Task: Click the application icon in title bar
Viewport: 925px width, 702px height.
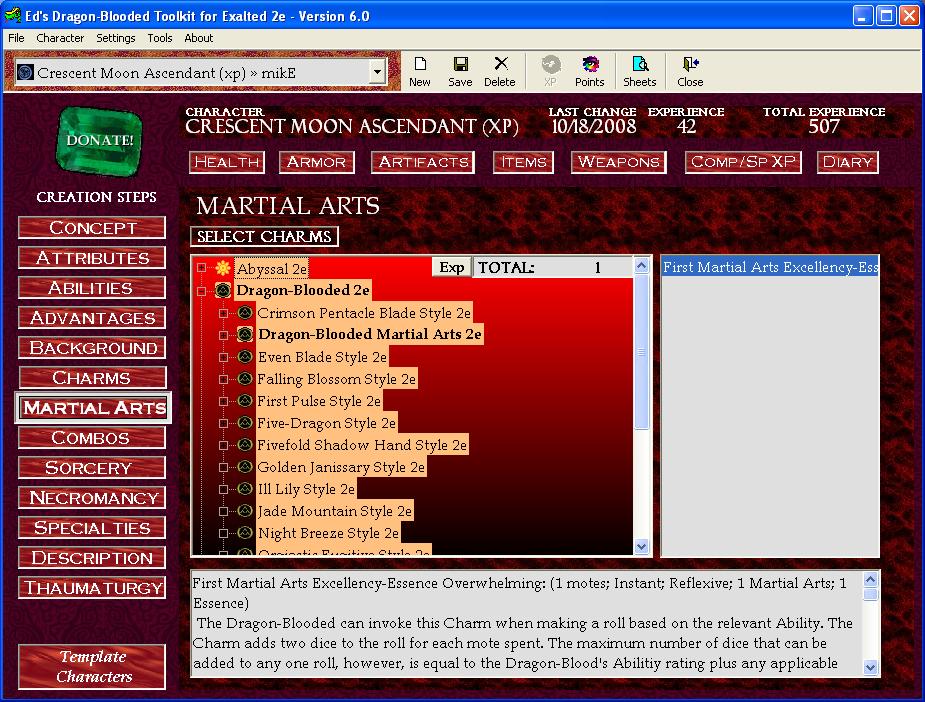Action: click(x=12, y=15)
